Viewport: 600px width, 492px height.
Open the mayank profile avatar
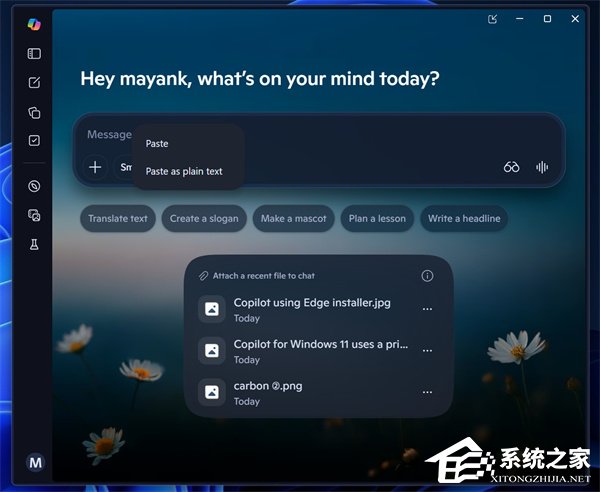click(35, 463)
